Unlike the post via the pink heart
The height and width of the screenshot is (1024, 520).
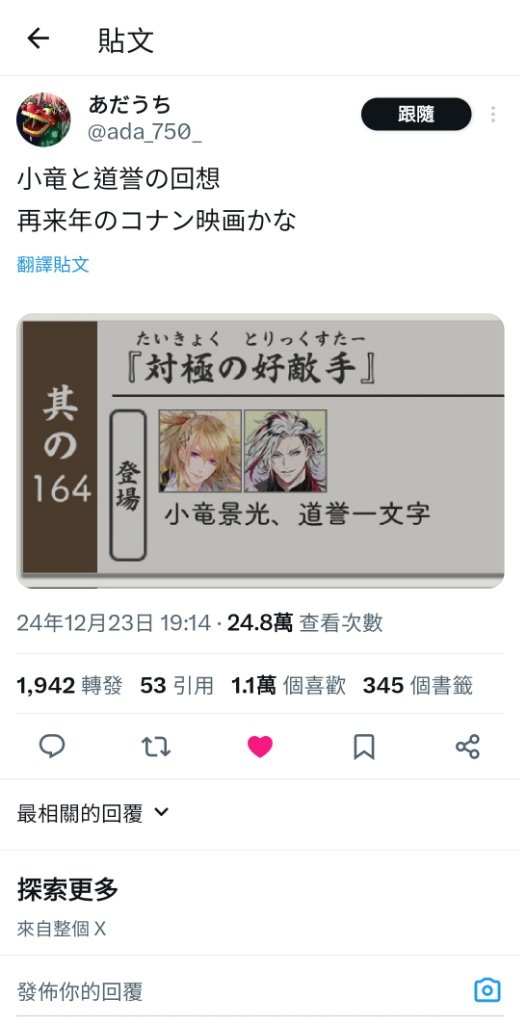pos(260,746)
